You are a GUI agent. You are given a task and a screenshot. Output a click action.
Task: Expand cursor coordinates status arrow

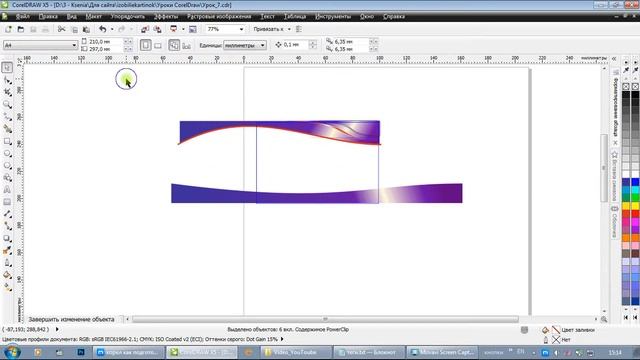click(x=57, y=329)
